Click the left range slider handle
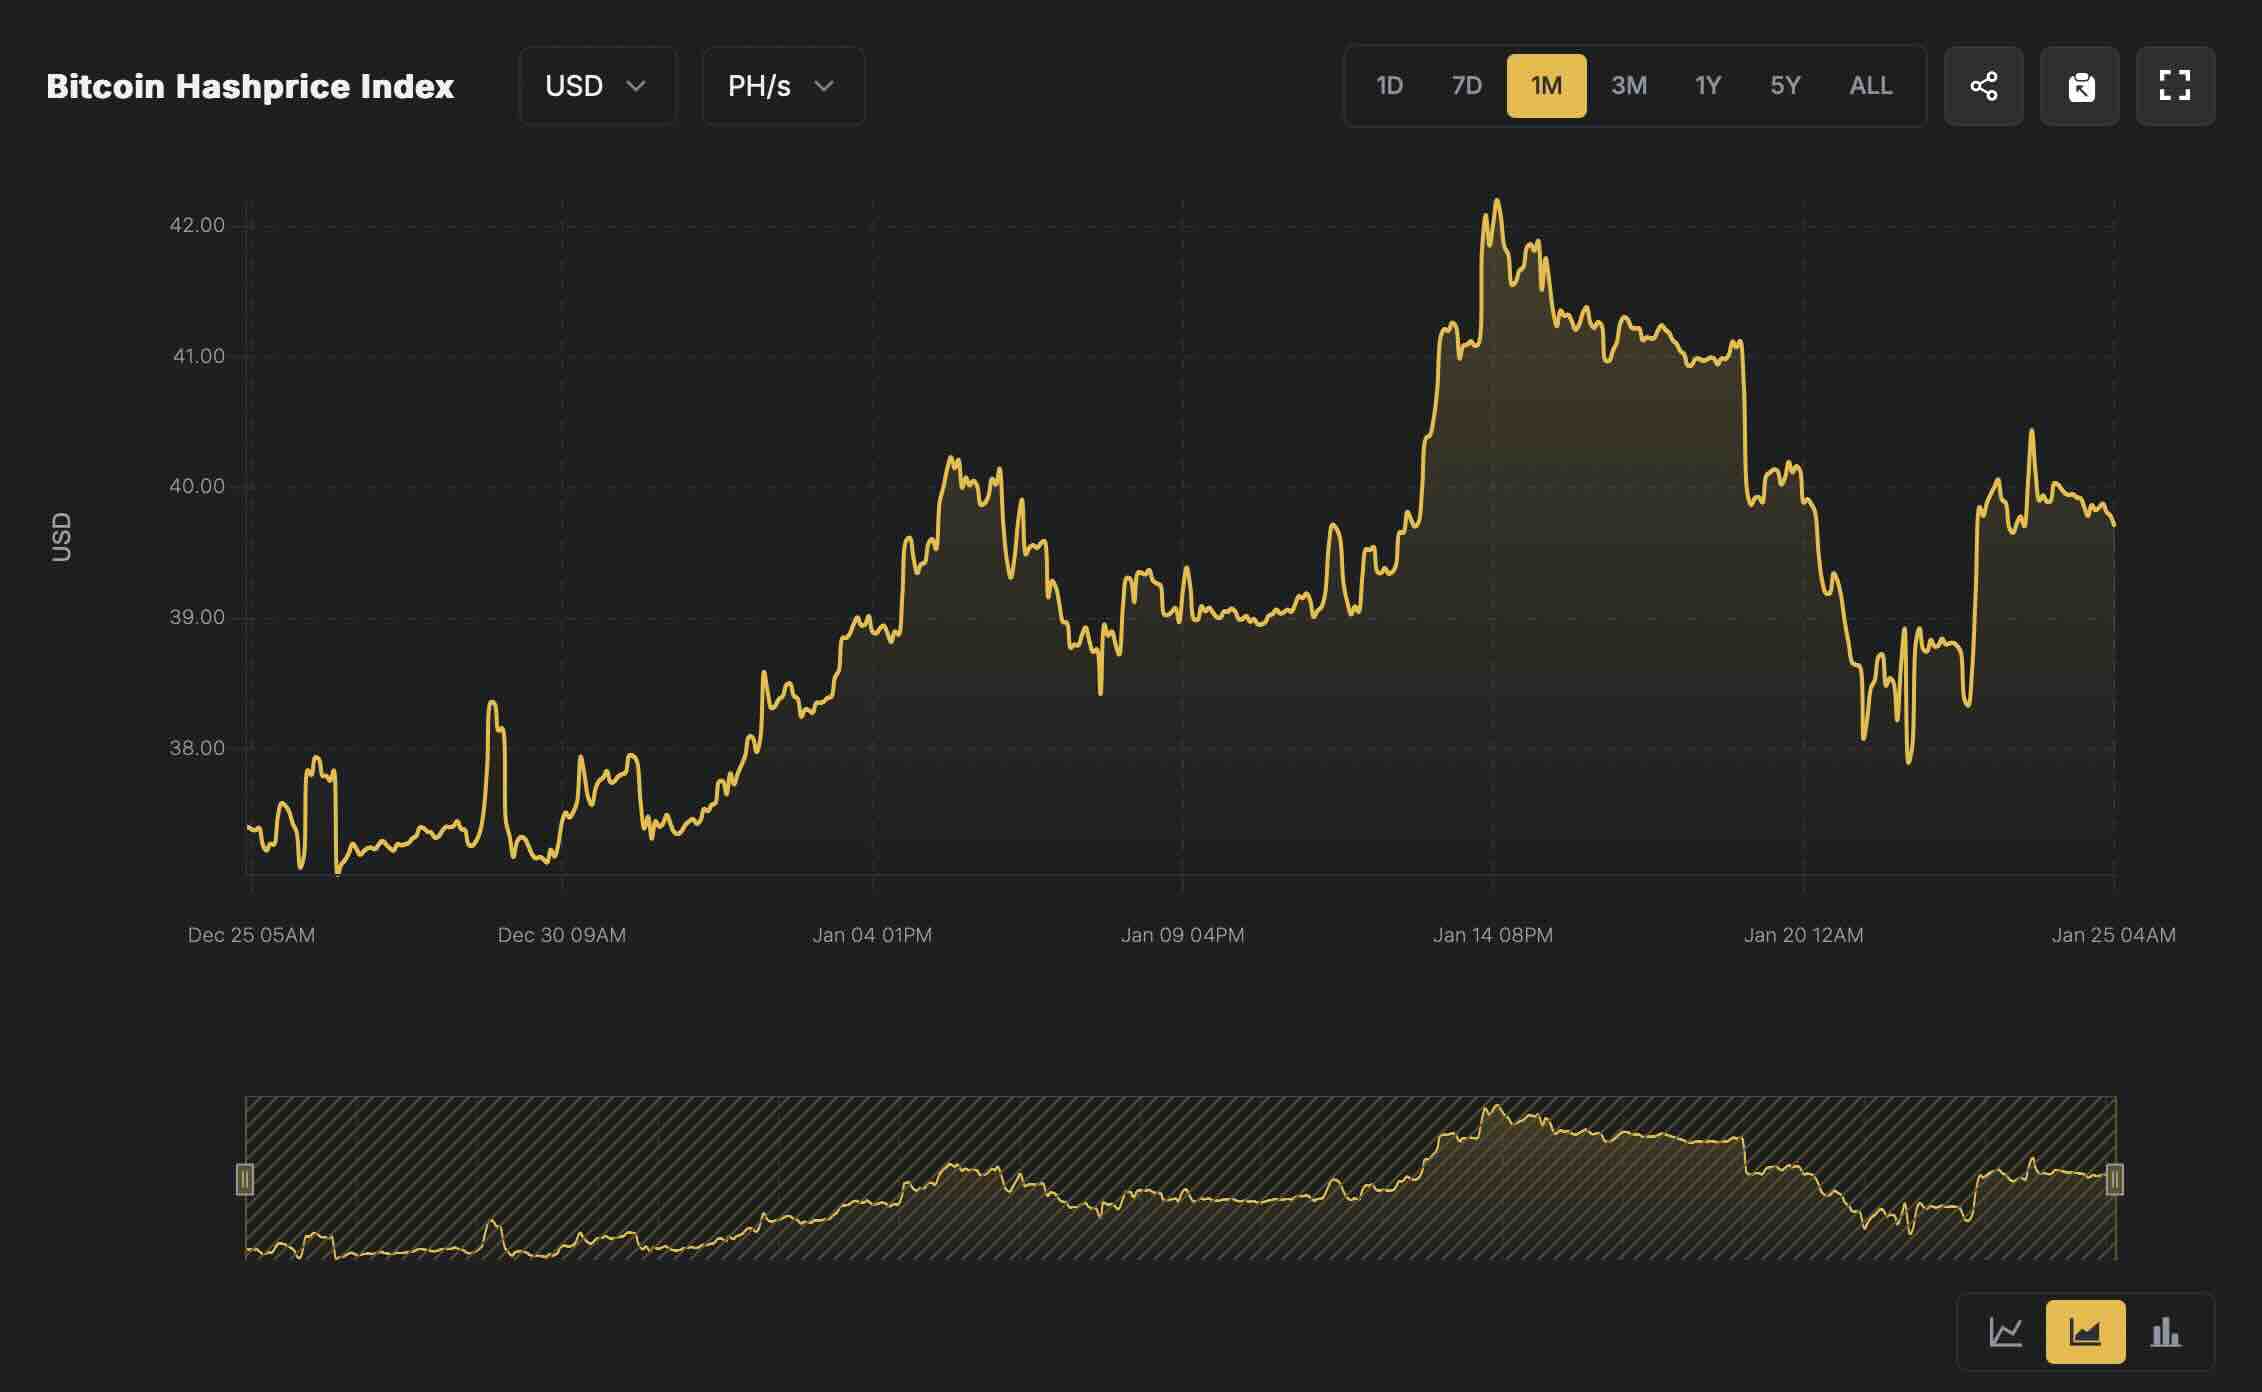Screen dimensions: 2262x1392 245,1179
